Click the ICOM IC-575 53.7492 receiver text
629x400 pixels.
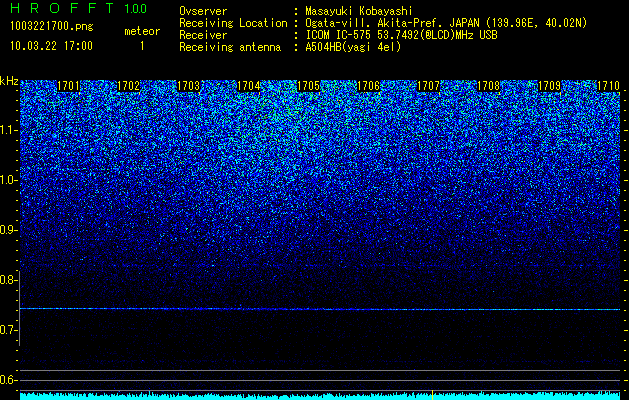tap(401, 35)
